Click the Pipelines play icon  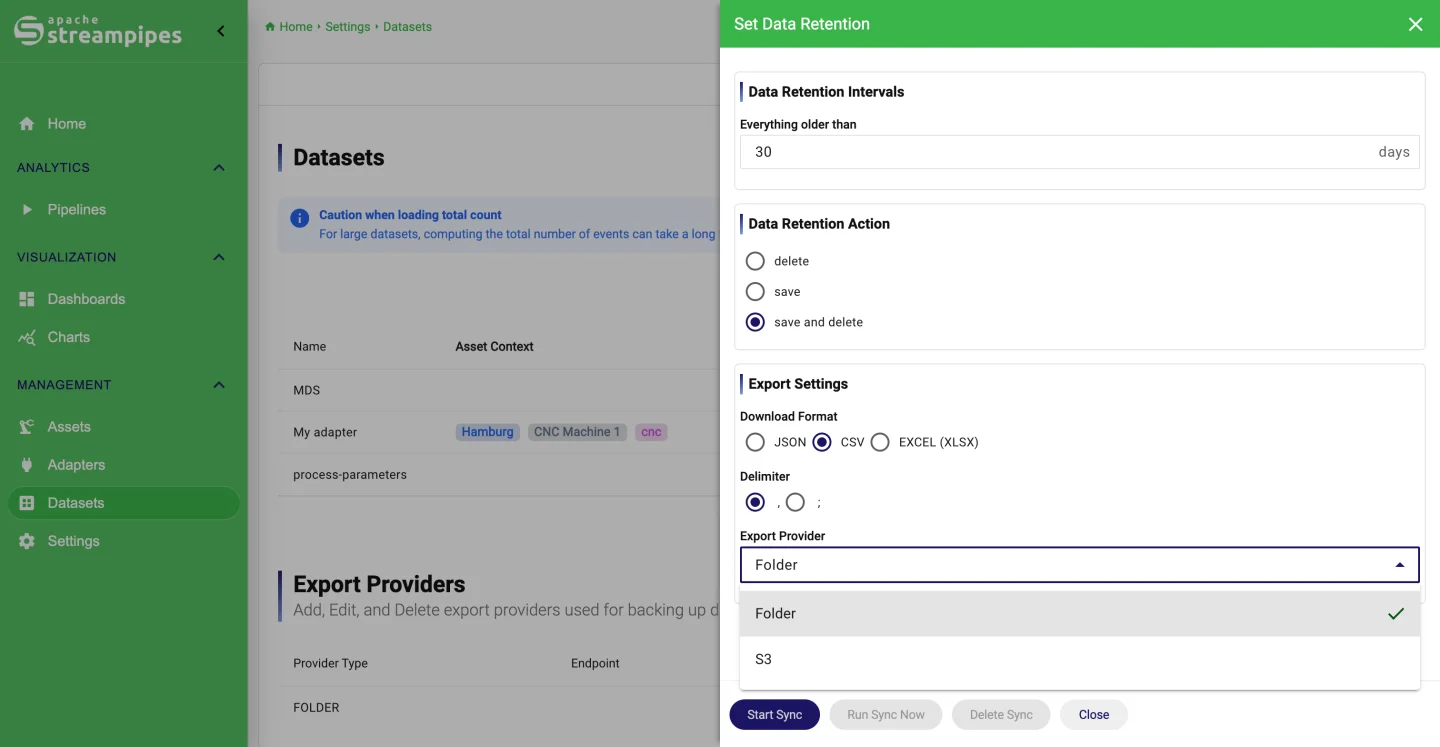click(x=27, y=210)
